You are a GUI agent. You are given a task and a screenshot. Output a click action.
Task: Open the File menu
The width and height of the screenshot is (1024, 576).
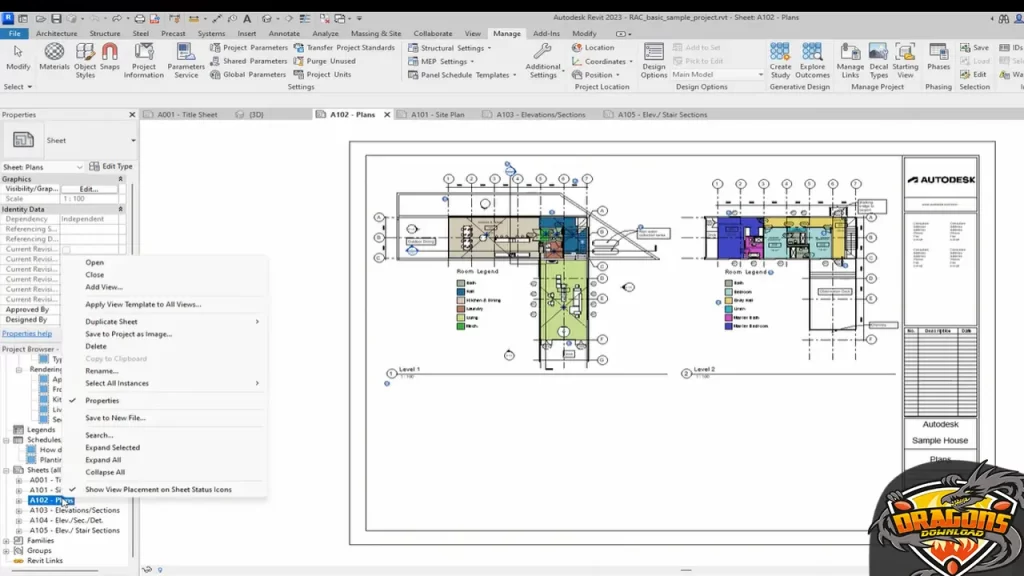pos(14,33)
